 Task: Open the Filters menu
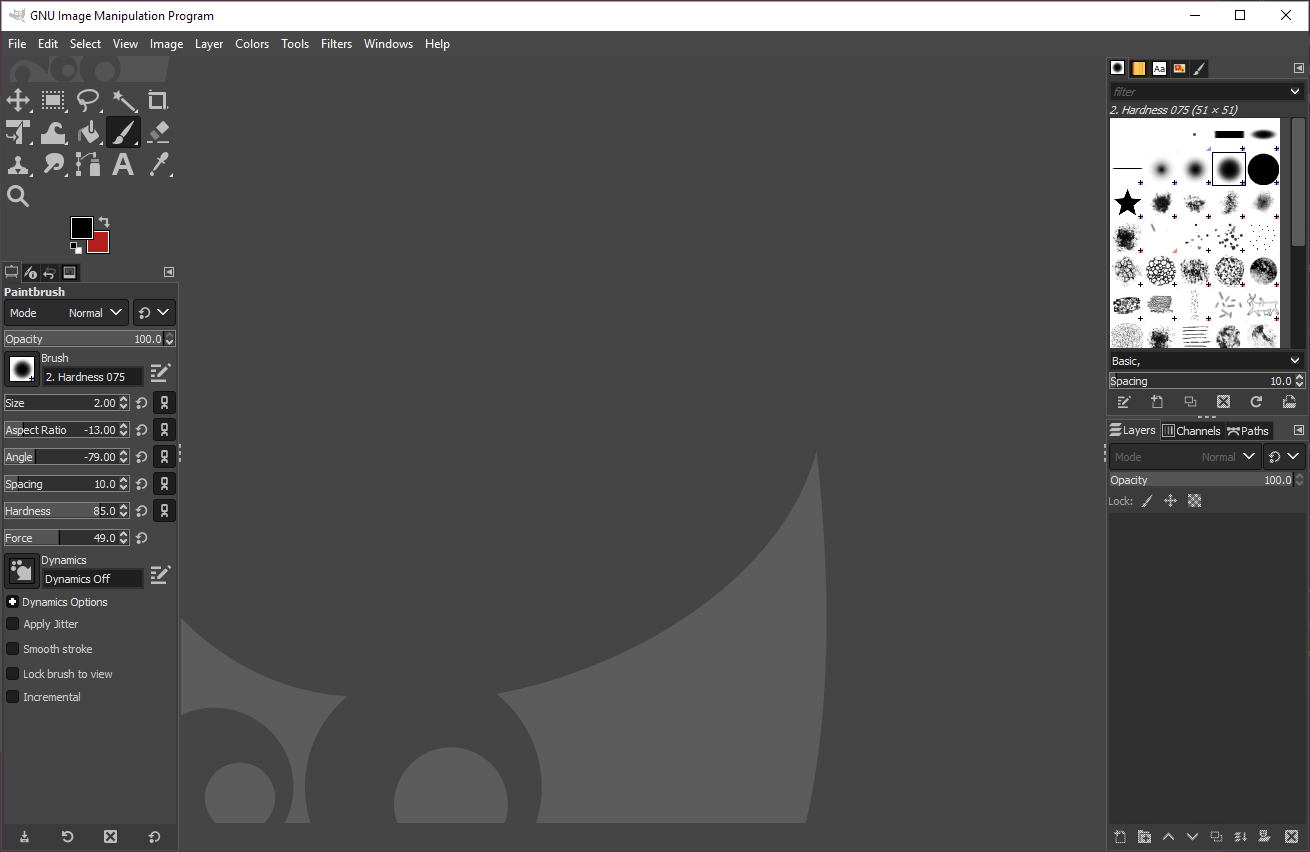(x=336, y=44)
